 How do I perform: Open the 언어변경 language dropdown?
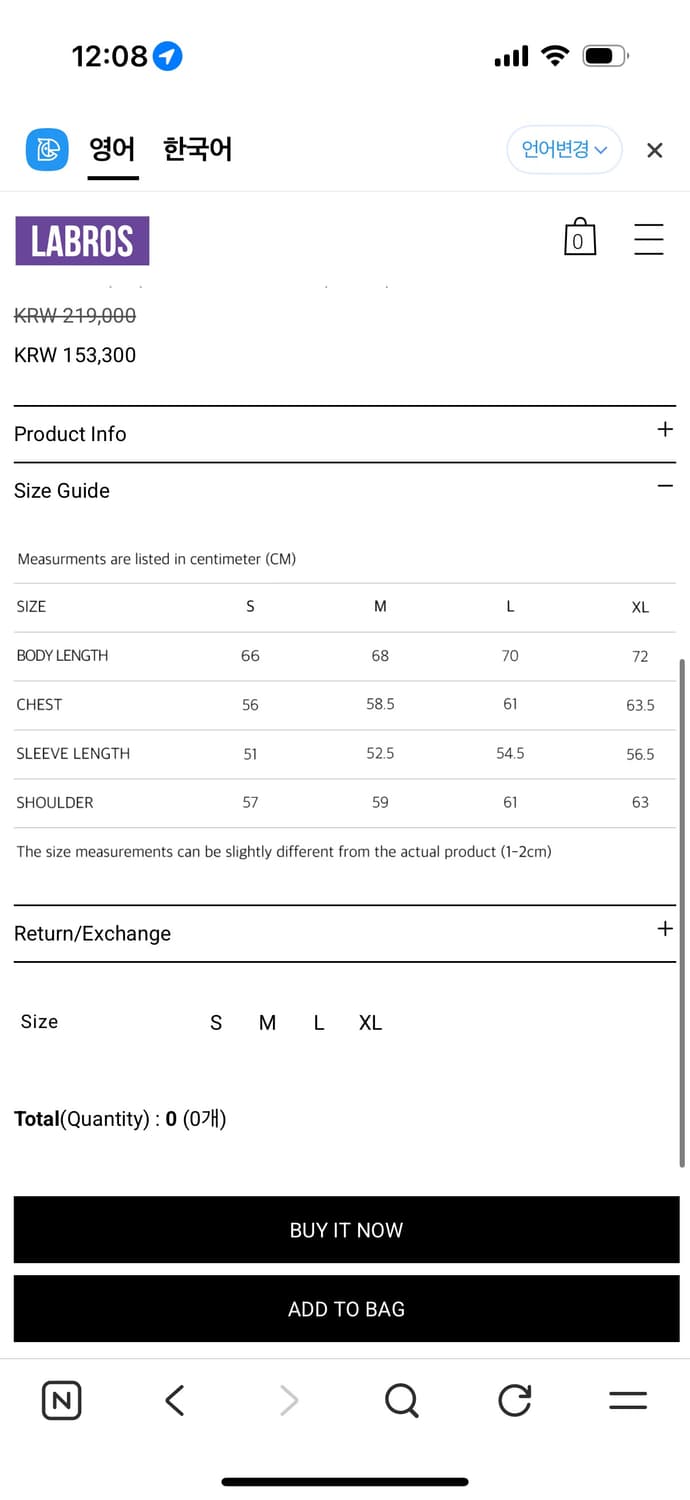click(x=564, y=150)
